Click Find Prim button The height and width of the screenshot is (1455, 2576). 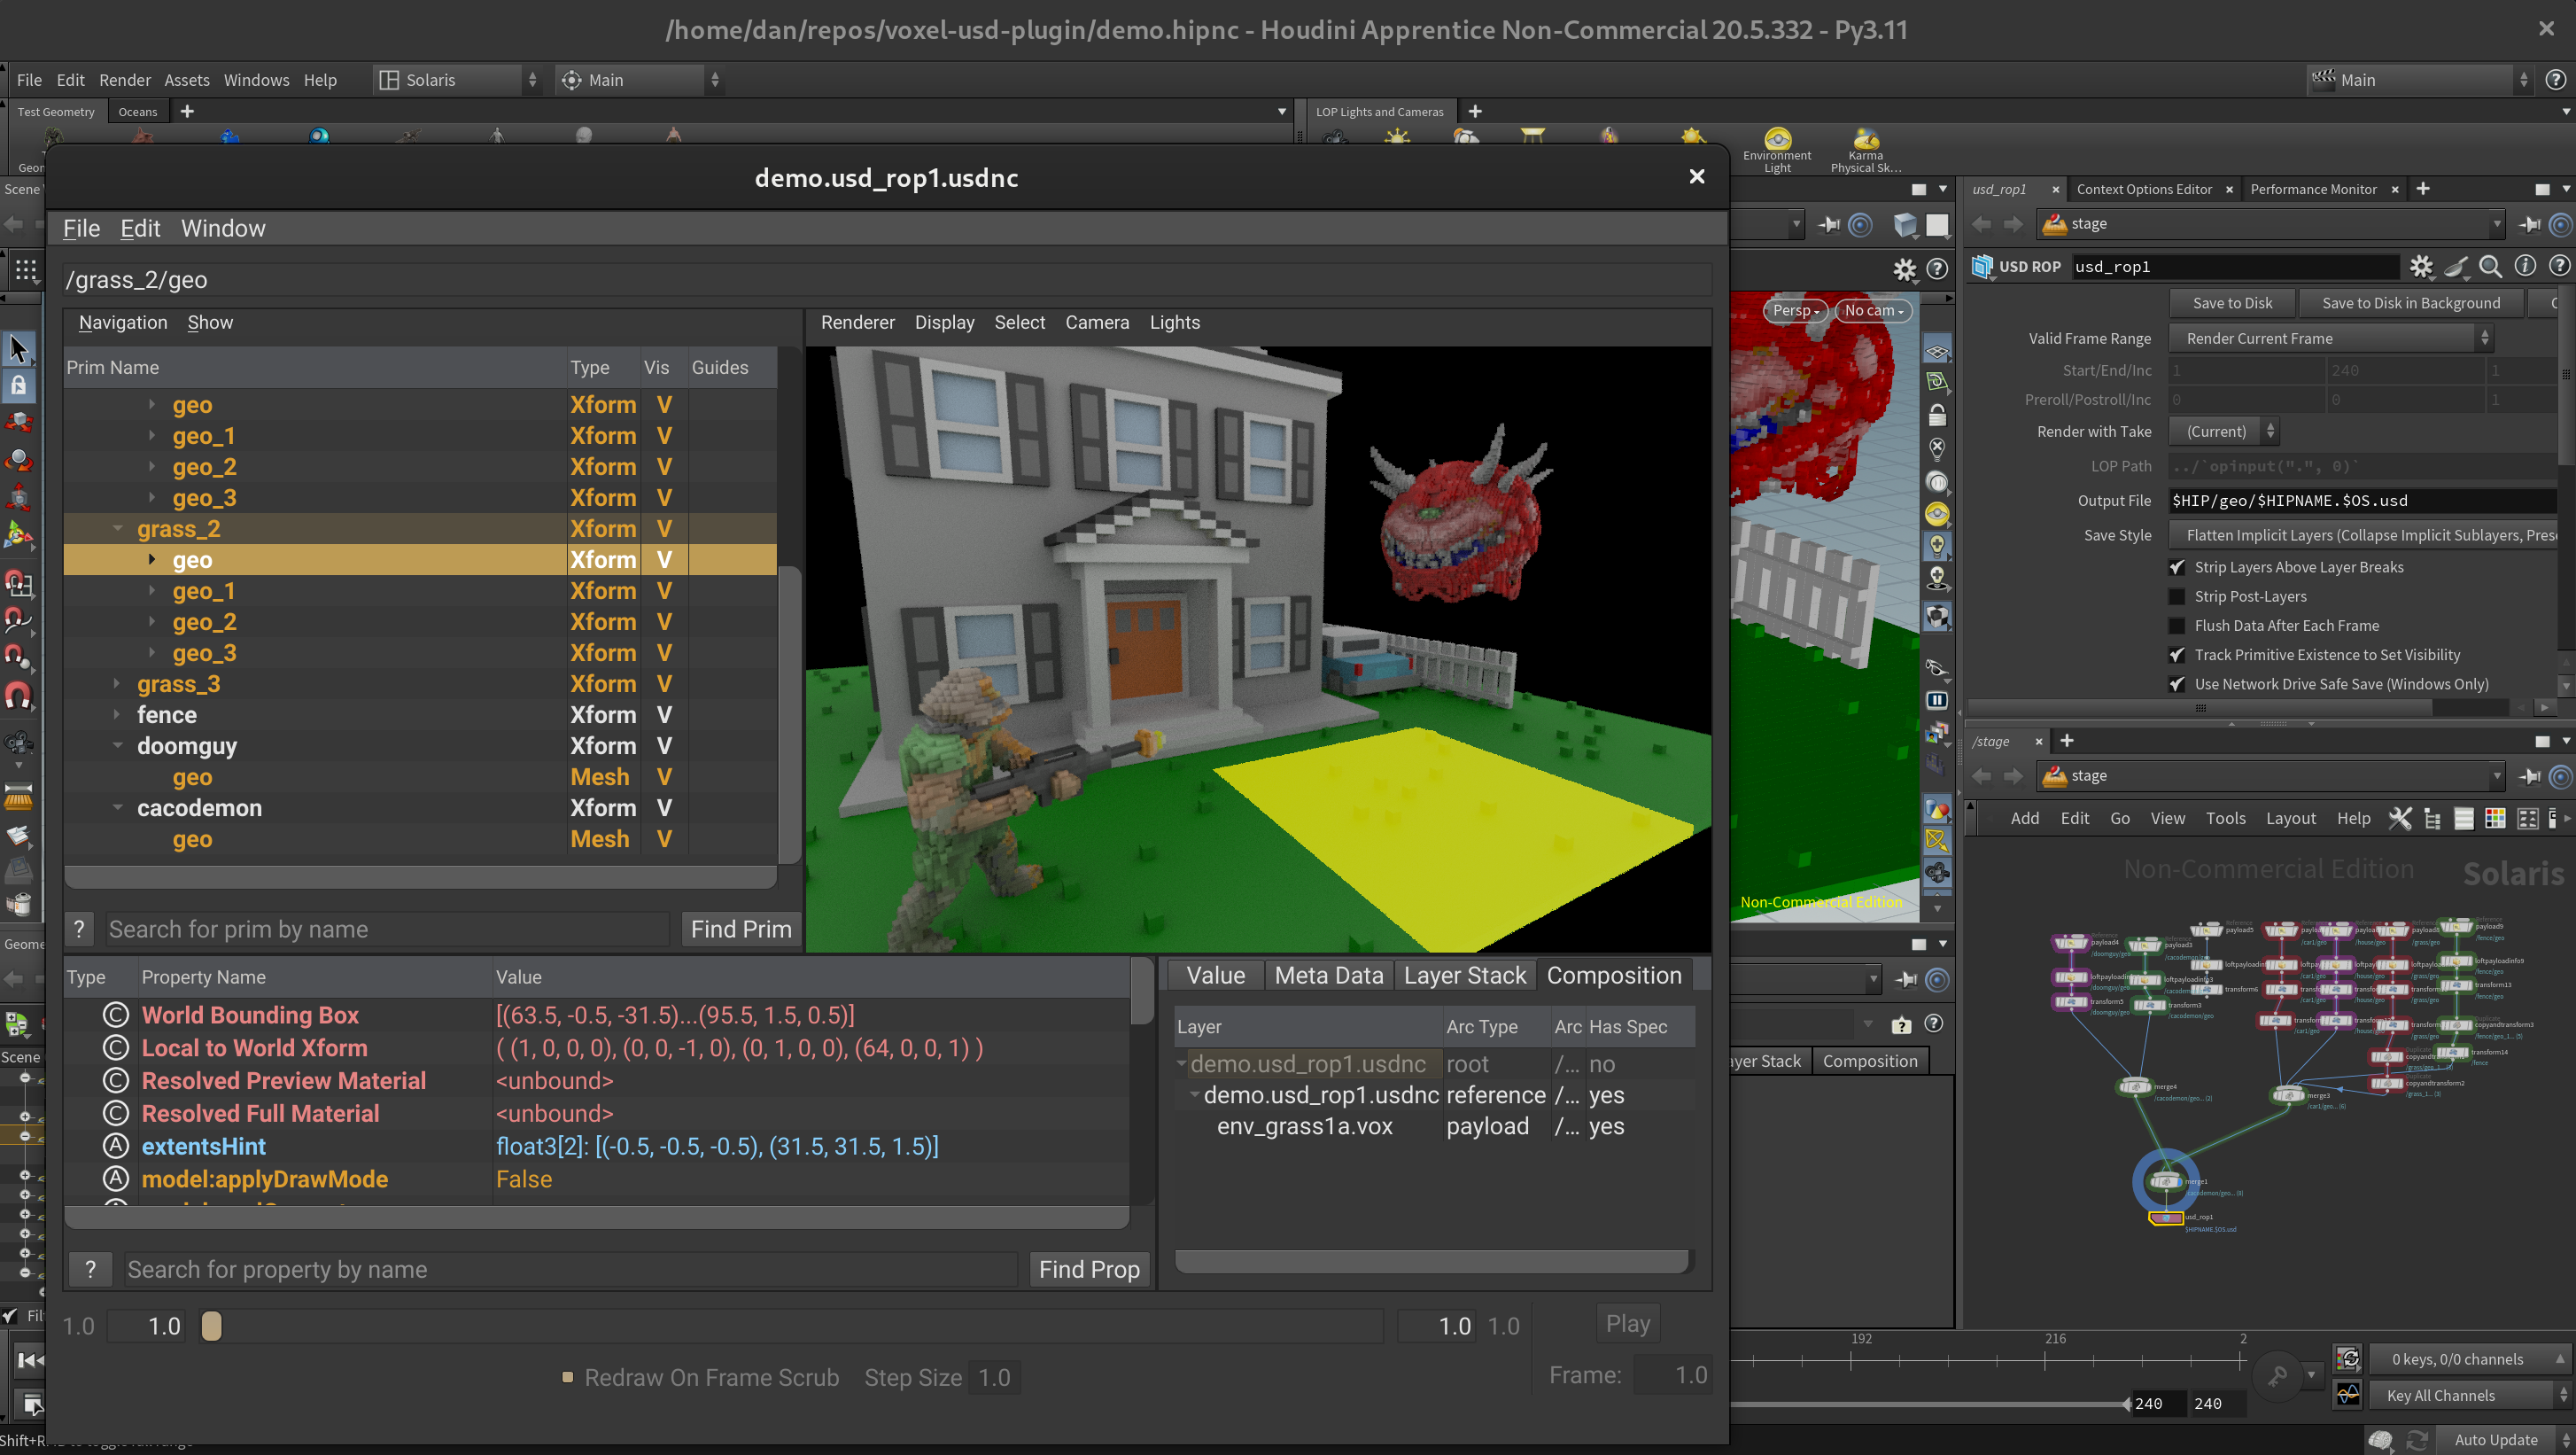(740, 929)
